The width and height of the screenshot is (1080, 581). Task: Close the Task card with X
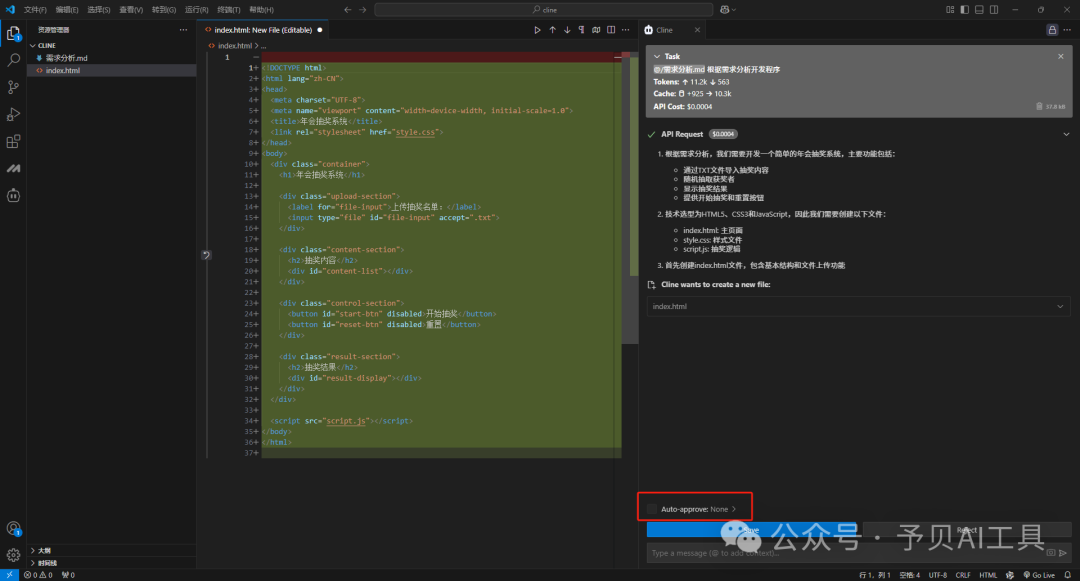[1061, 56]
